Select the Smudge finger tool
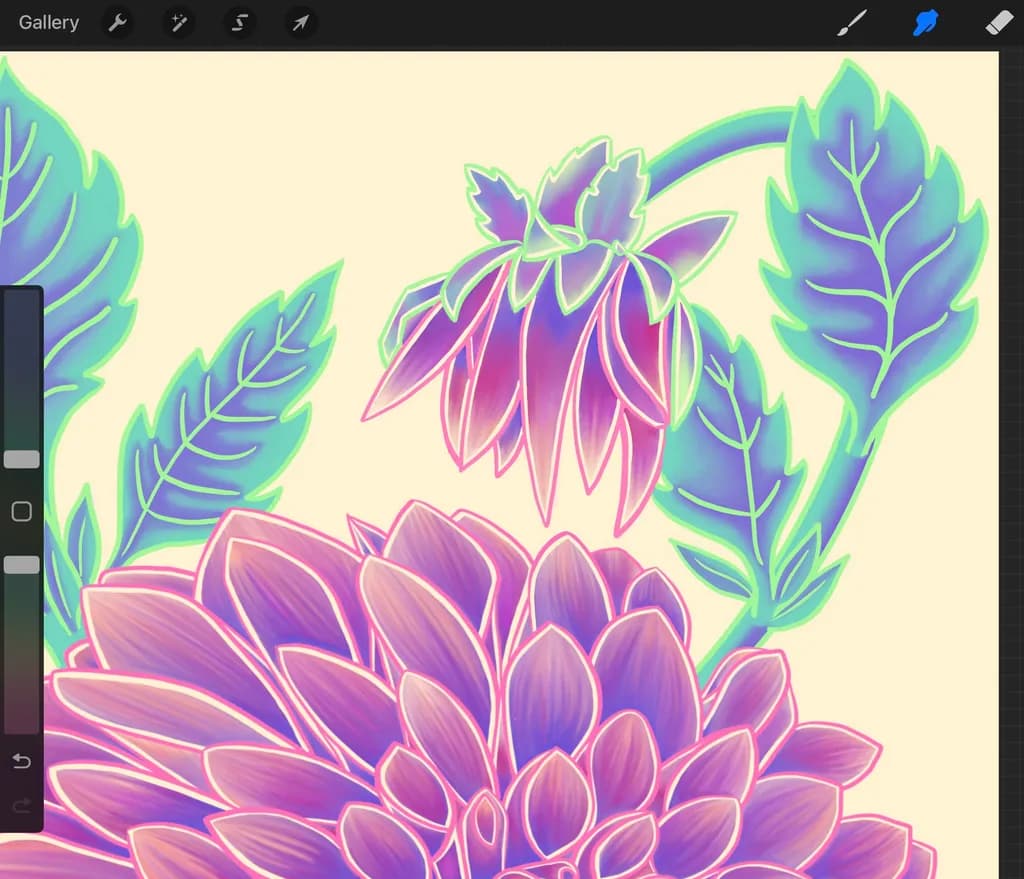 coord(926,23)
